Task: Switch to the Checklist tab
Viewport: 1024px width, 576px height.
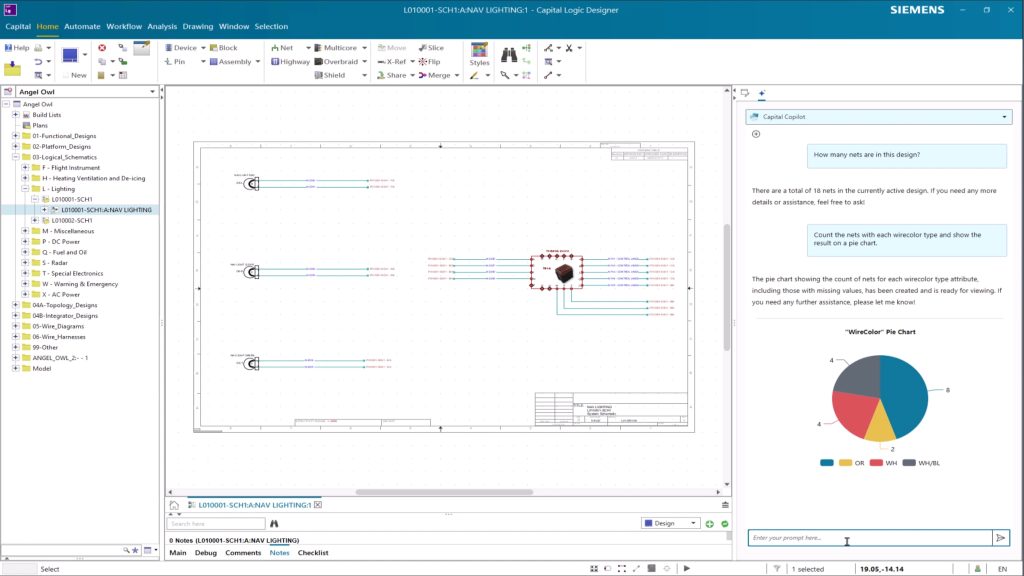Action: point(313,553)
